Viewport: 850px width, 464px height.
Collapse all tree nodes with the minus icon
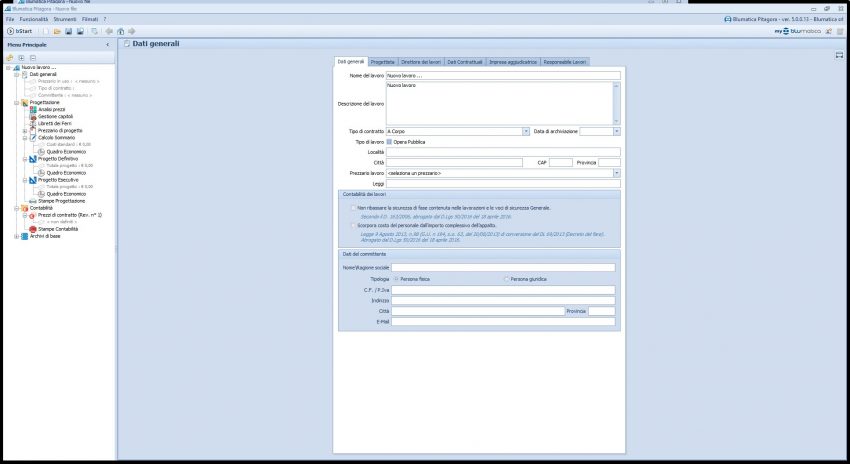(x=33, y=58)
